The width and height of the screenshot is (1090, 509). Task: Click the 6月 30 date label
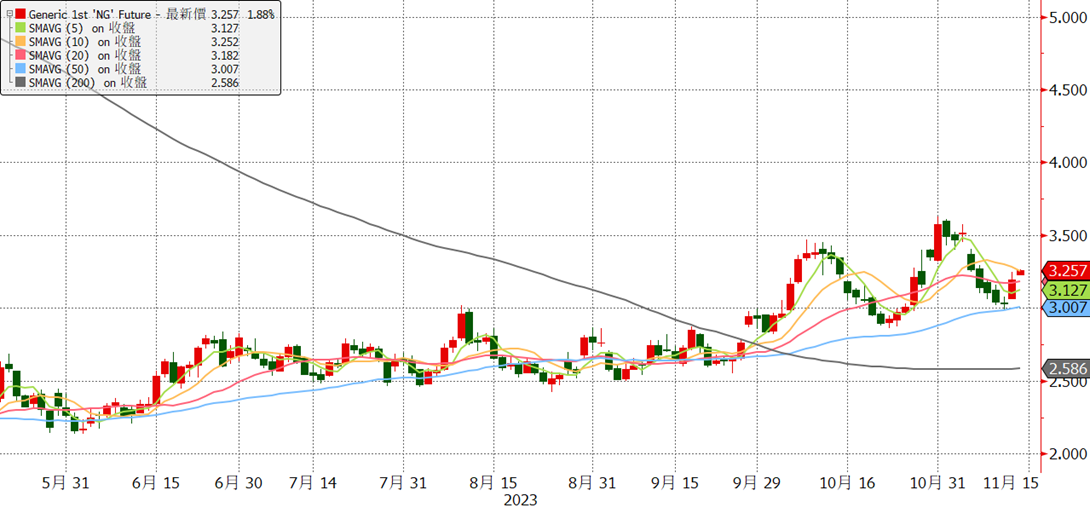239,483
